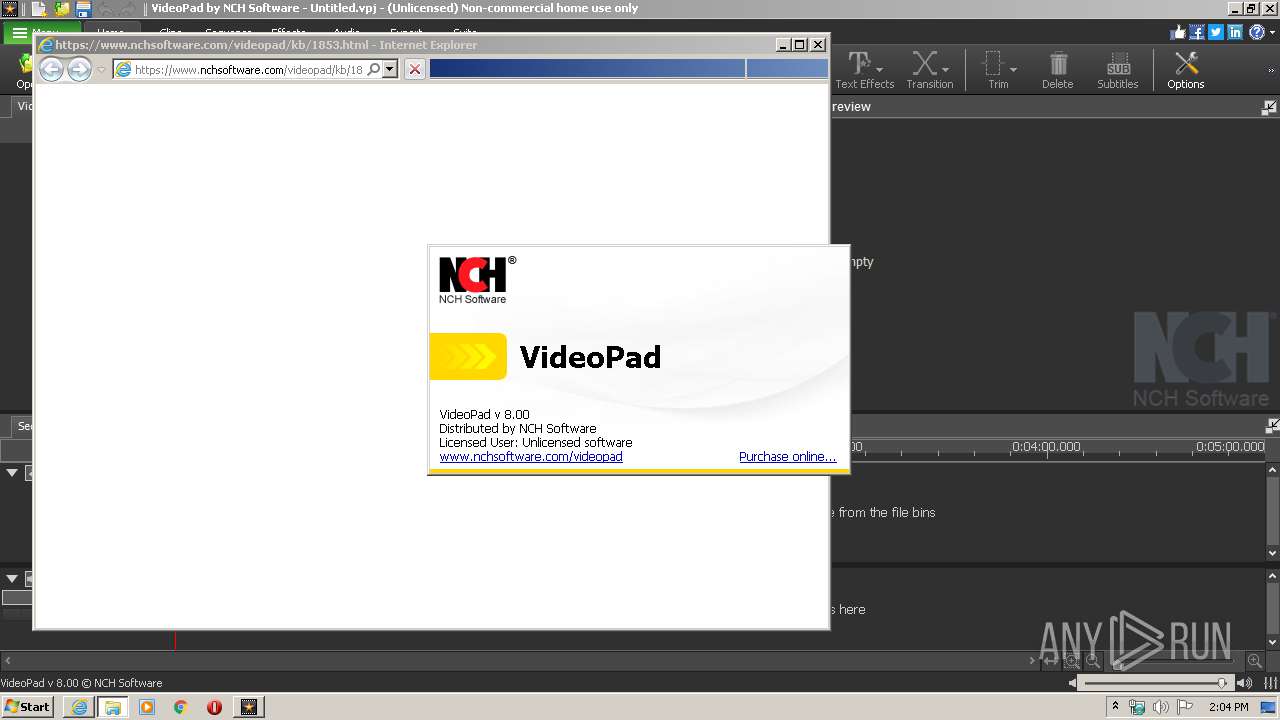1280x720 pixels.
Task: Show hidden system tray icons
Action: [x=1116, y=706]
